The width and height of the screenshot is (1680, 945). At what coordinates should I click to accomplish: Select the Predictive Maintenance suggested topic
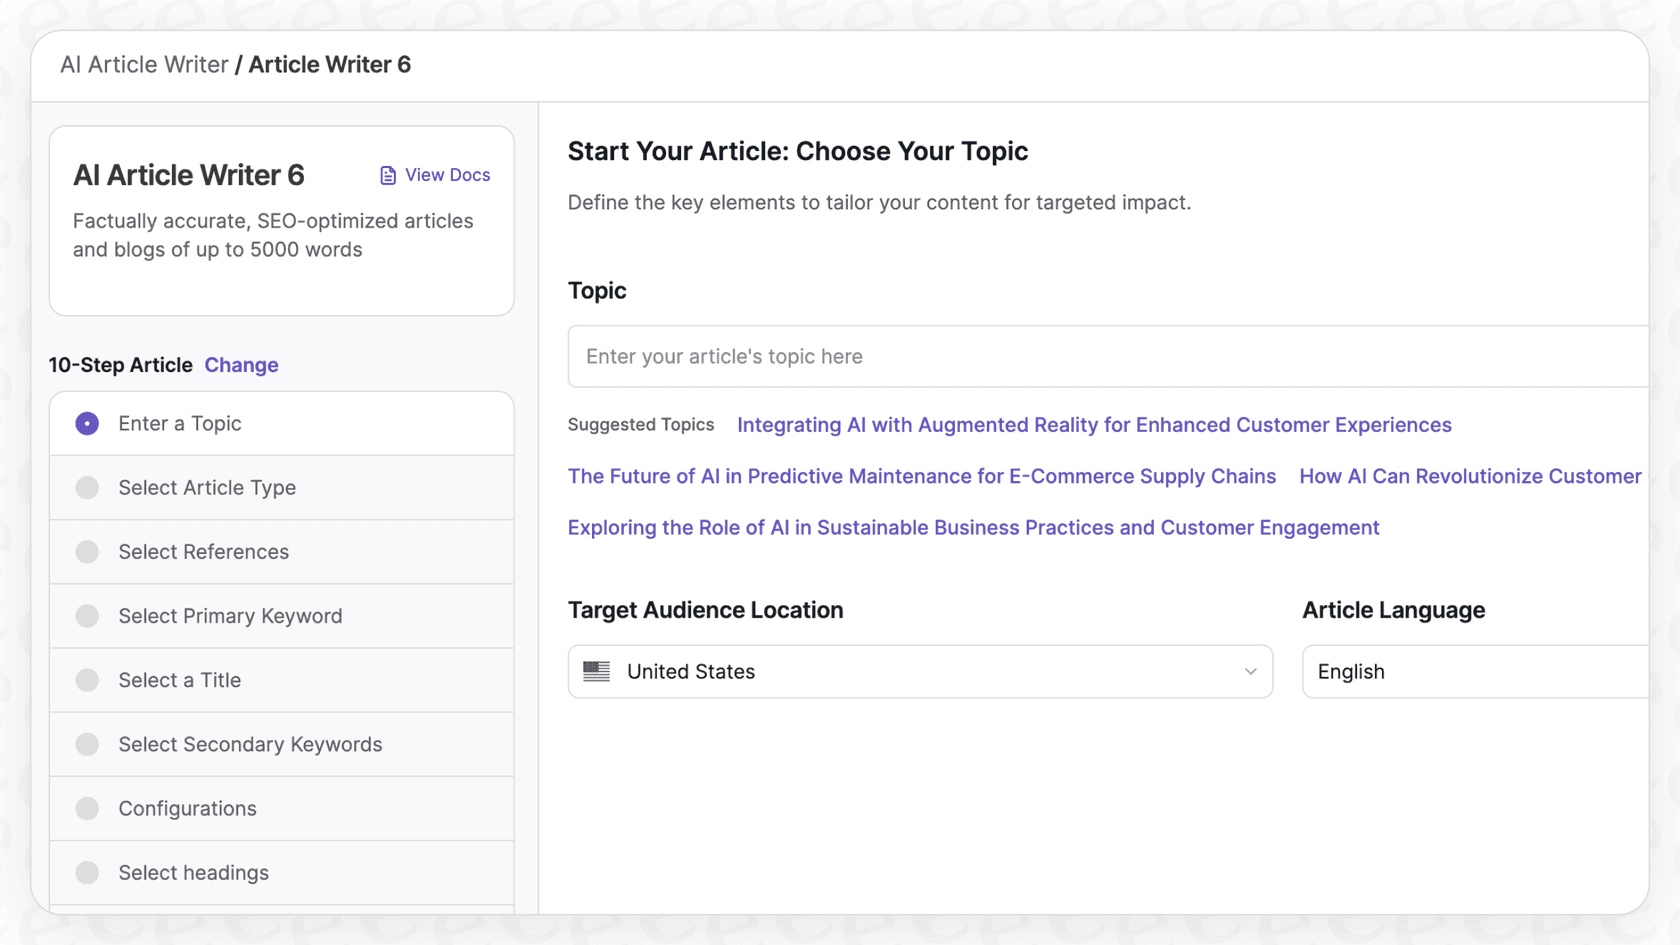click(921, 476)
